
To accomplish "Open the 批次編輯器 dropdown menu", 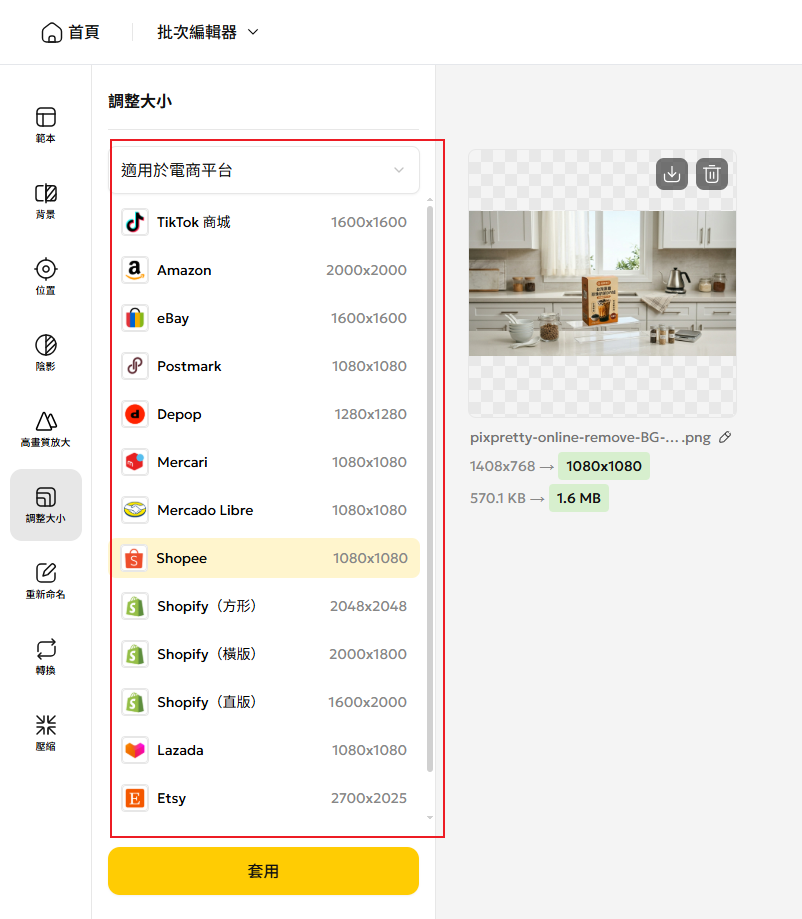I will [208, 32].
